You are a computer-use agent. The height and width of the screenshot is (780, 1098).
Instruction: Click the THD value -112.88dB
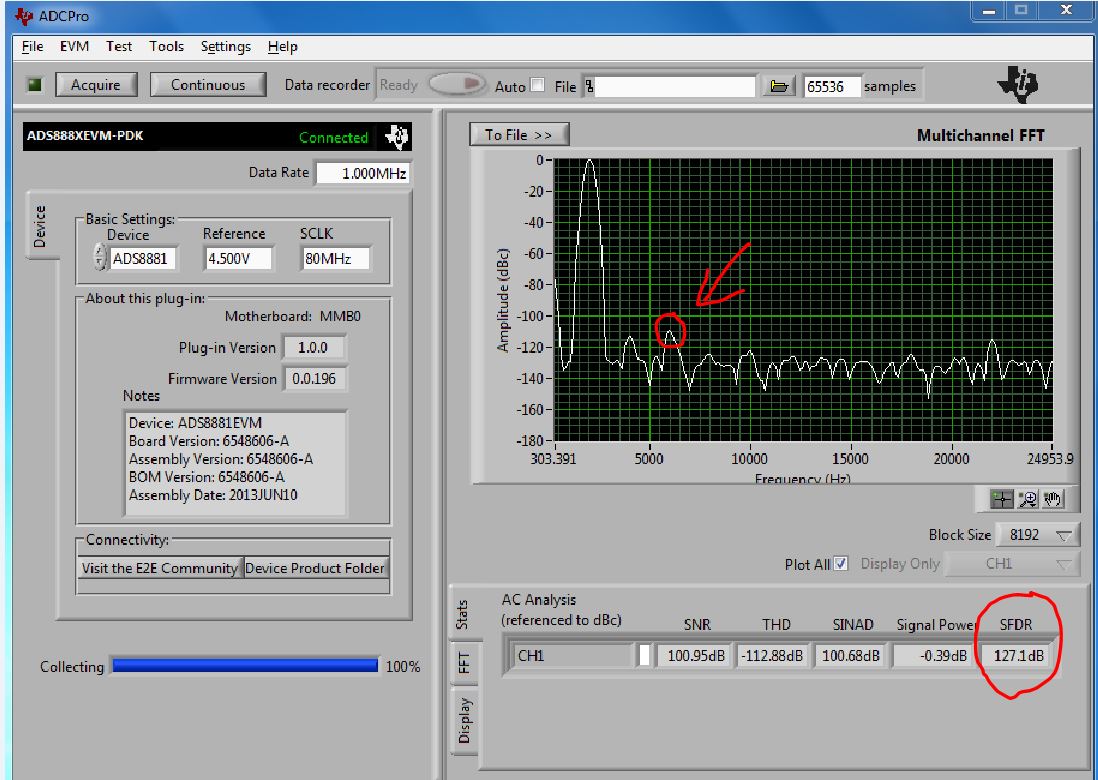coord(773,656)
